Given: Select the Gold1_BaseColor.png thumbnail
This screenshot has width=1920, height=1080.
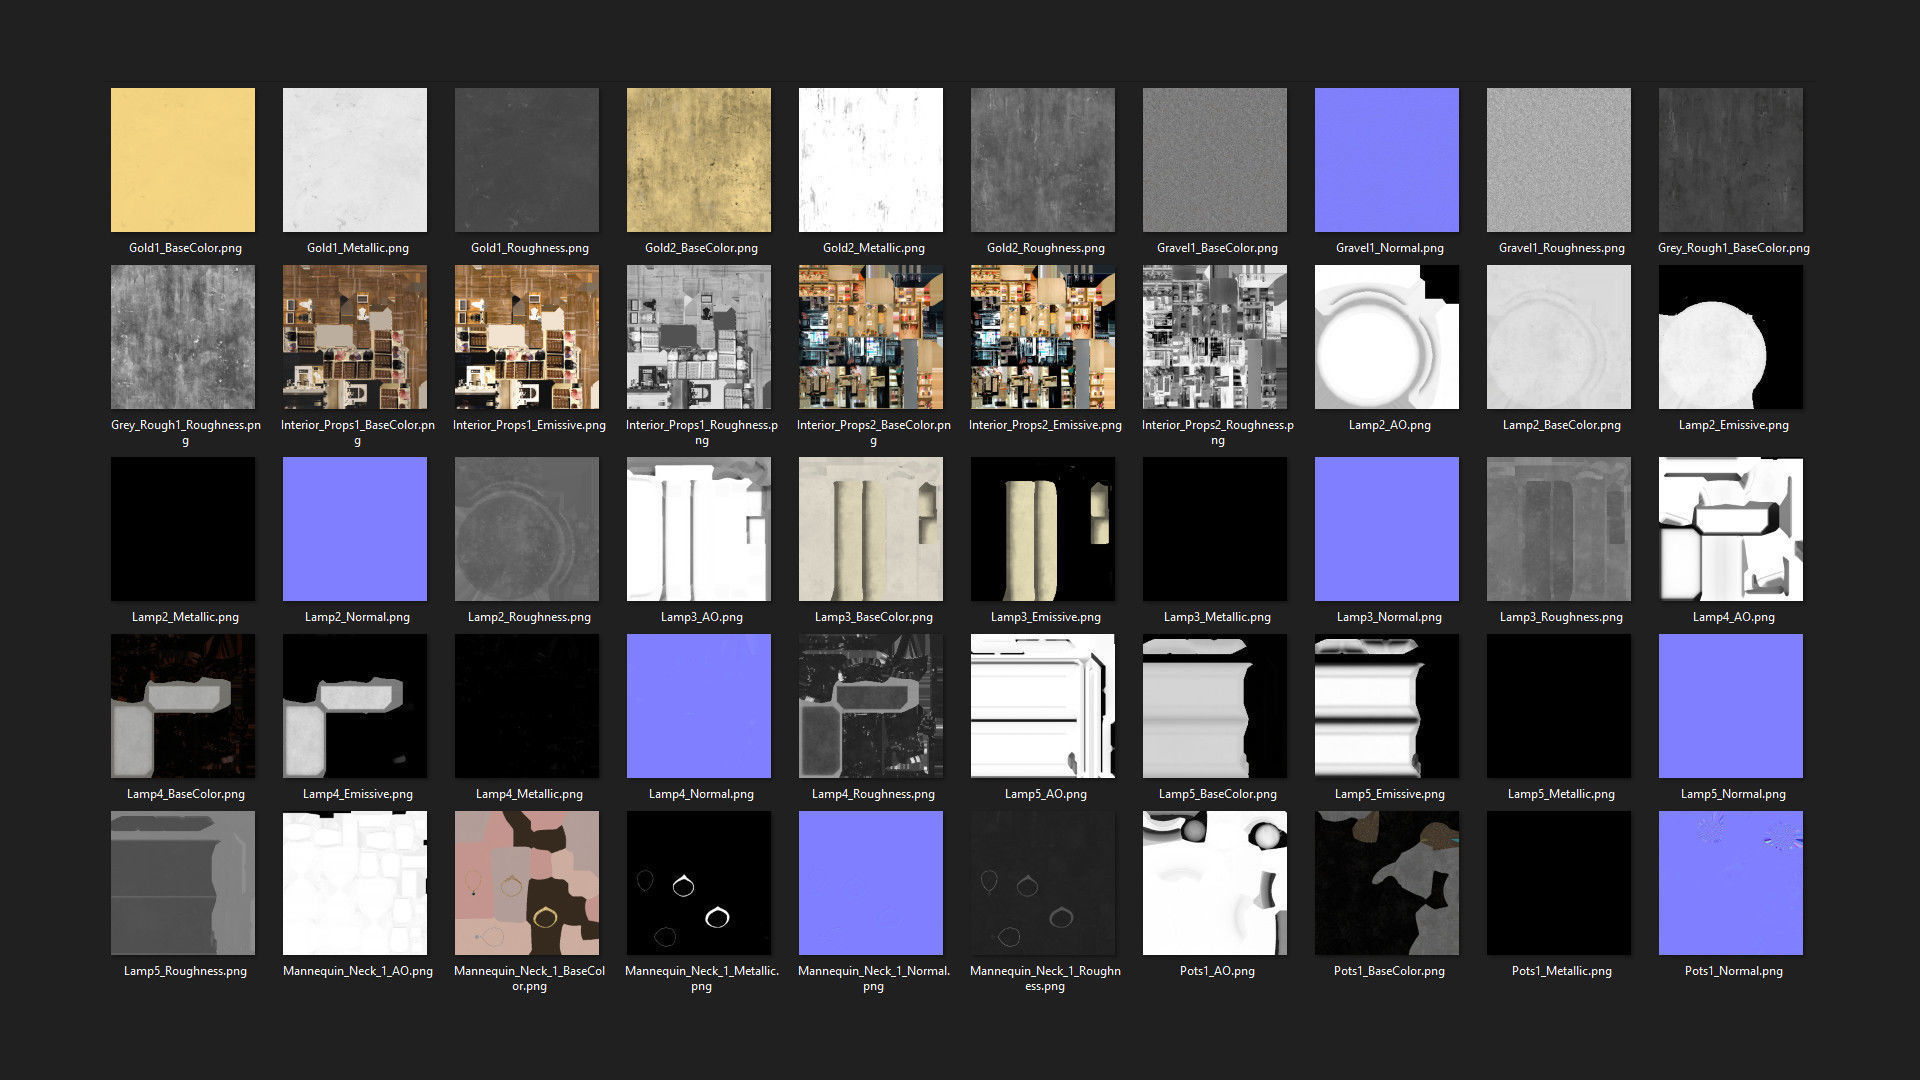Looking at the screenshot, I should point(183,160).
